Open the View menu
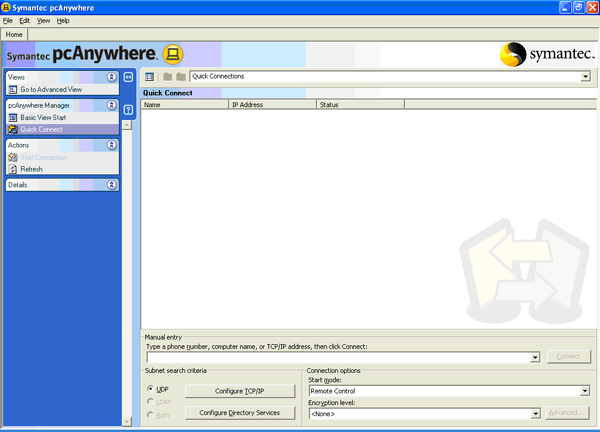Image resolution: width=600 pixels, height=432 pixels. coord(43,20)
